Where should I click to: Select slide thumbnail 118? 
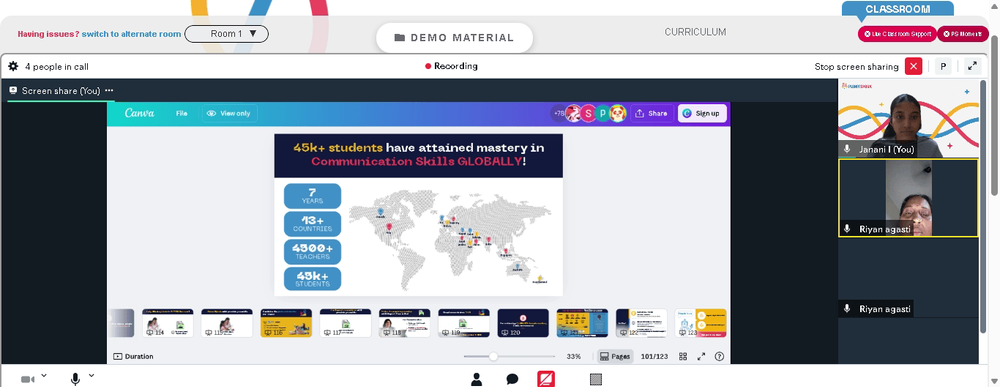(x=404, y=323)
